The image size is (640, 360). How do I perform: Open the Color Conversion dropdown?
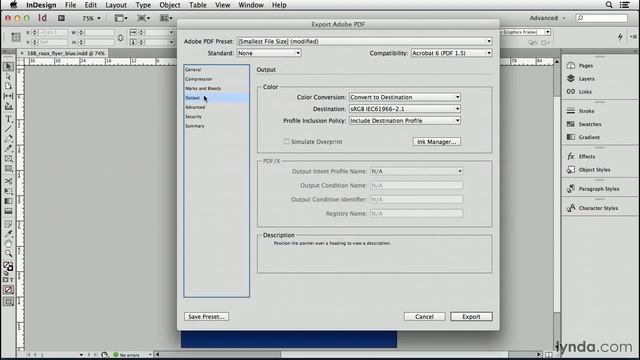tap(404, 97)
